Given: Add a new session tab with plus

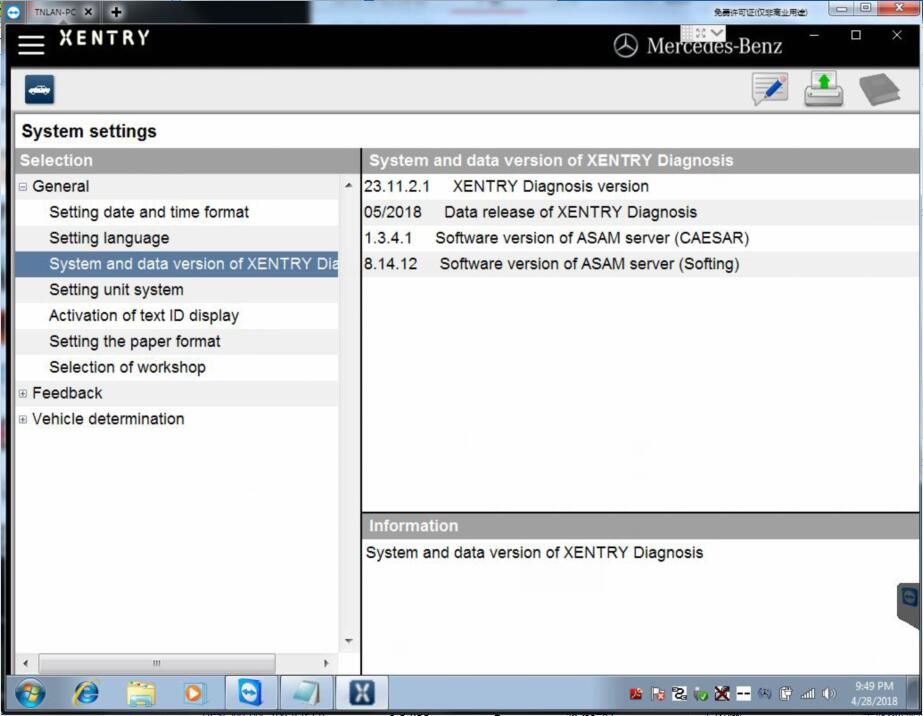Looking at the screenshot, I should 117,12.
